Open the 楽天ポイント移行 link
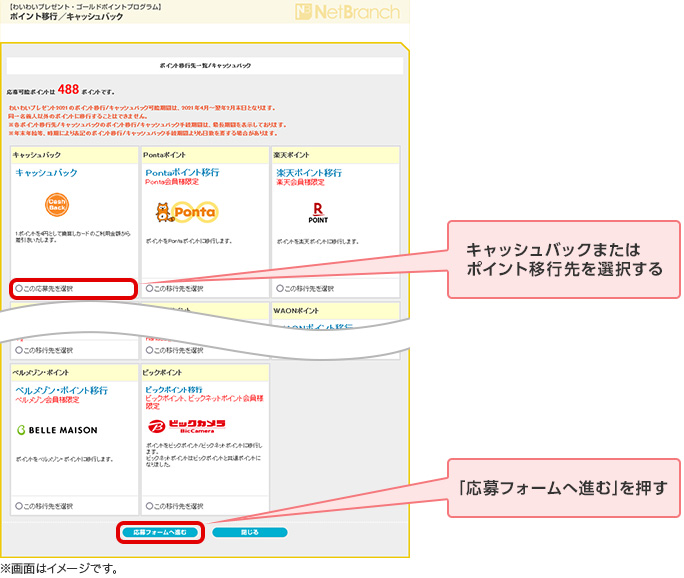The width and height of the screenshot is (684, 578). tap(308, 172)
